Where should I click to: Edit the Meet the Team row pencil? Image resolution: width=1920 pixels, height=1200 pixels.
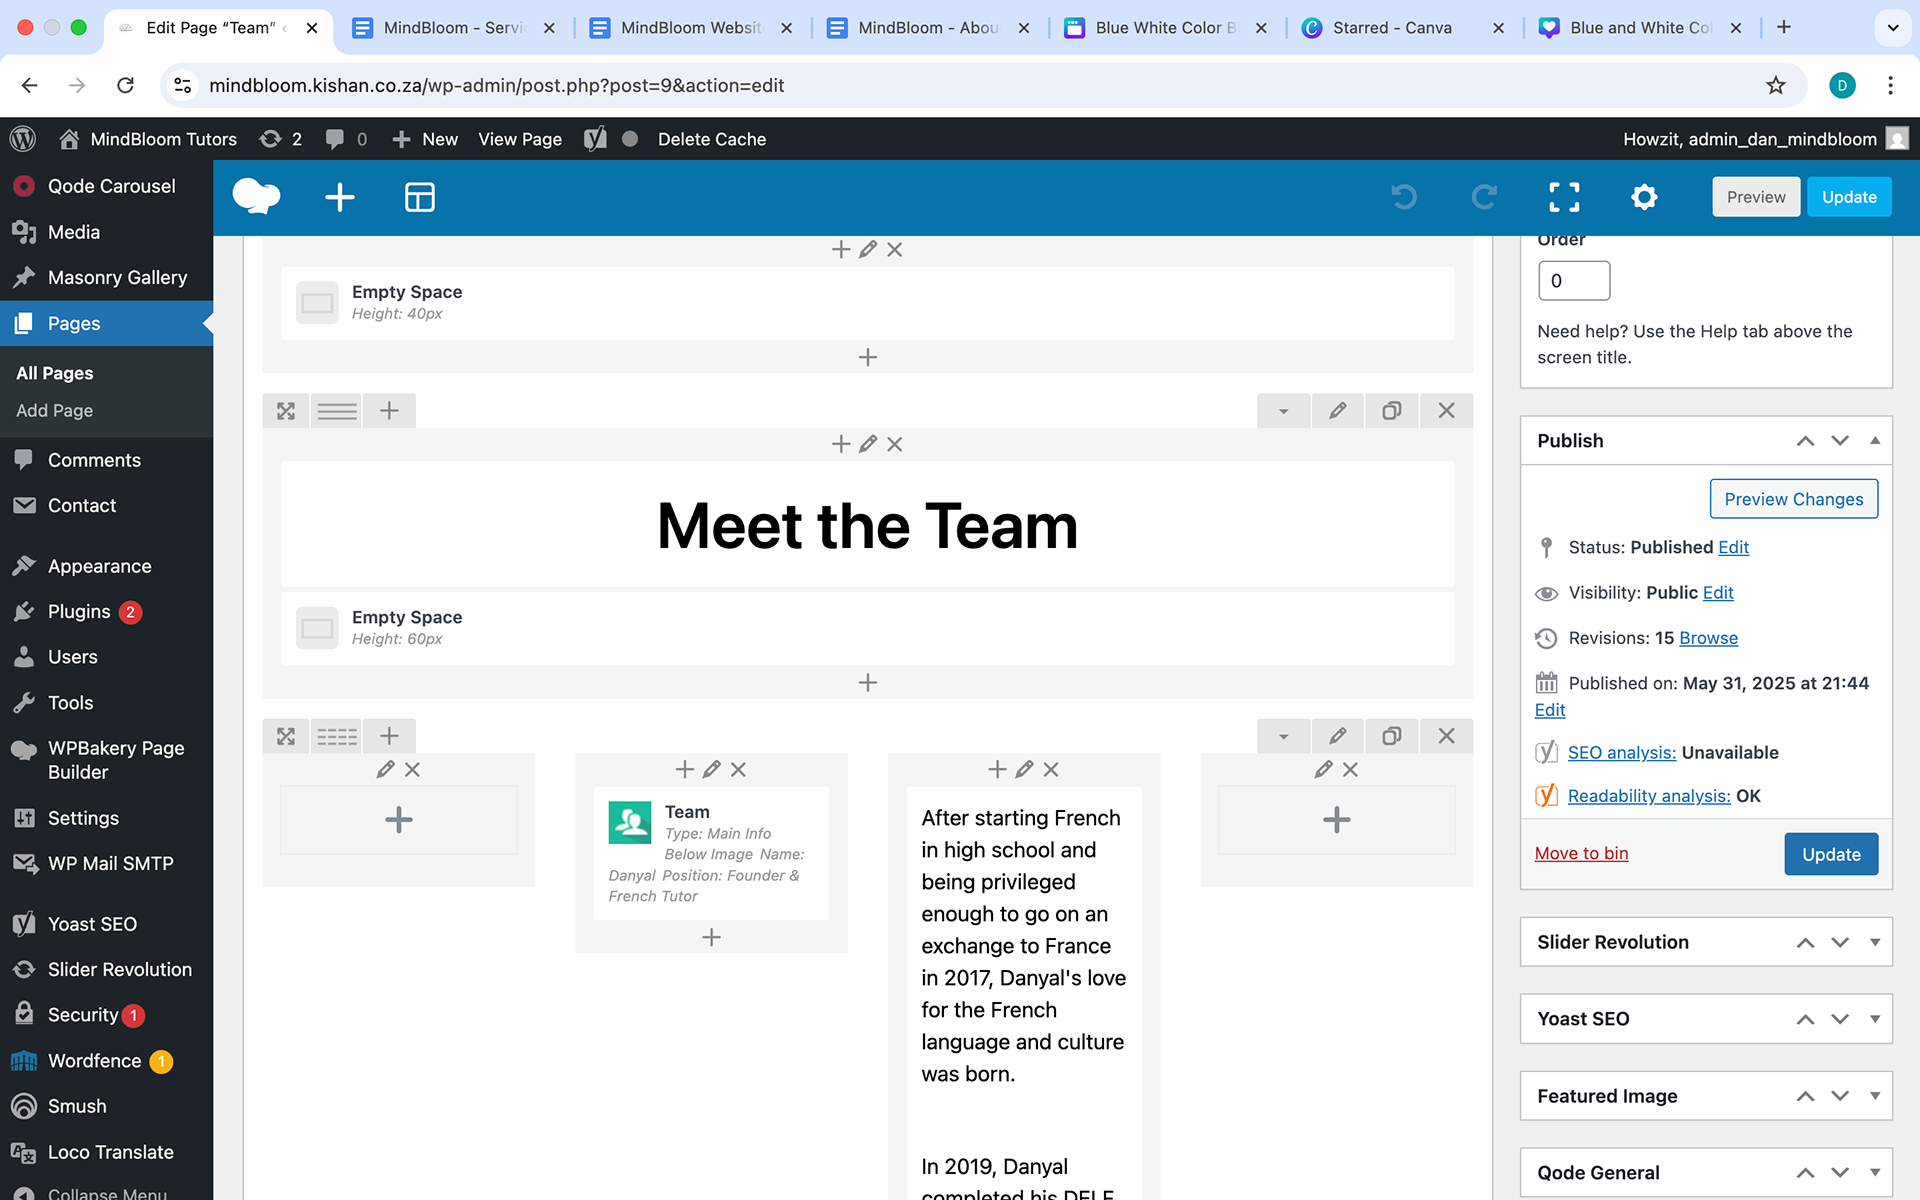tap(1337, 411)
